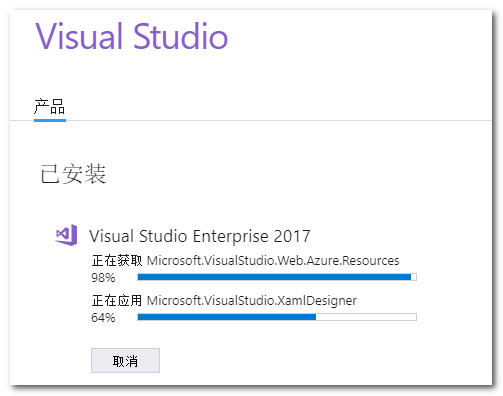The height and width of the screenshot is (396, 503).
Task: Click the Microsoft.VisualStudio.XamlDesigner package text
Action: tap(252, 301)
